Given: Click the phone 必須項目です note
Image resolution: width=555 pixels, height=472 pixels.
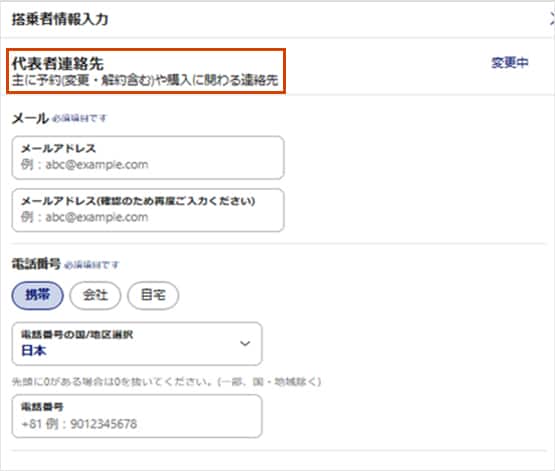Looking at the screenshot, I should pyautogui.click(x=92, y=265).
